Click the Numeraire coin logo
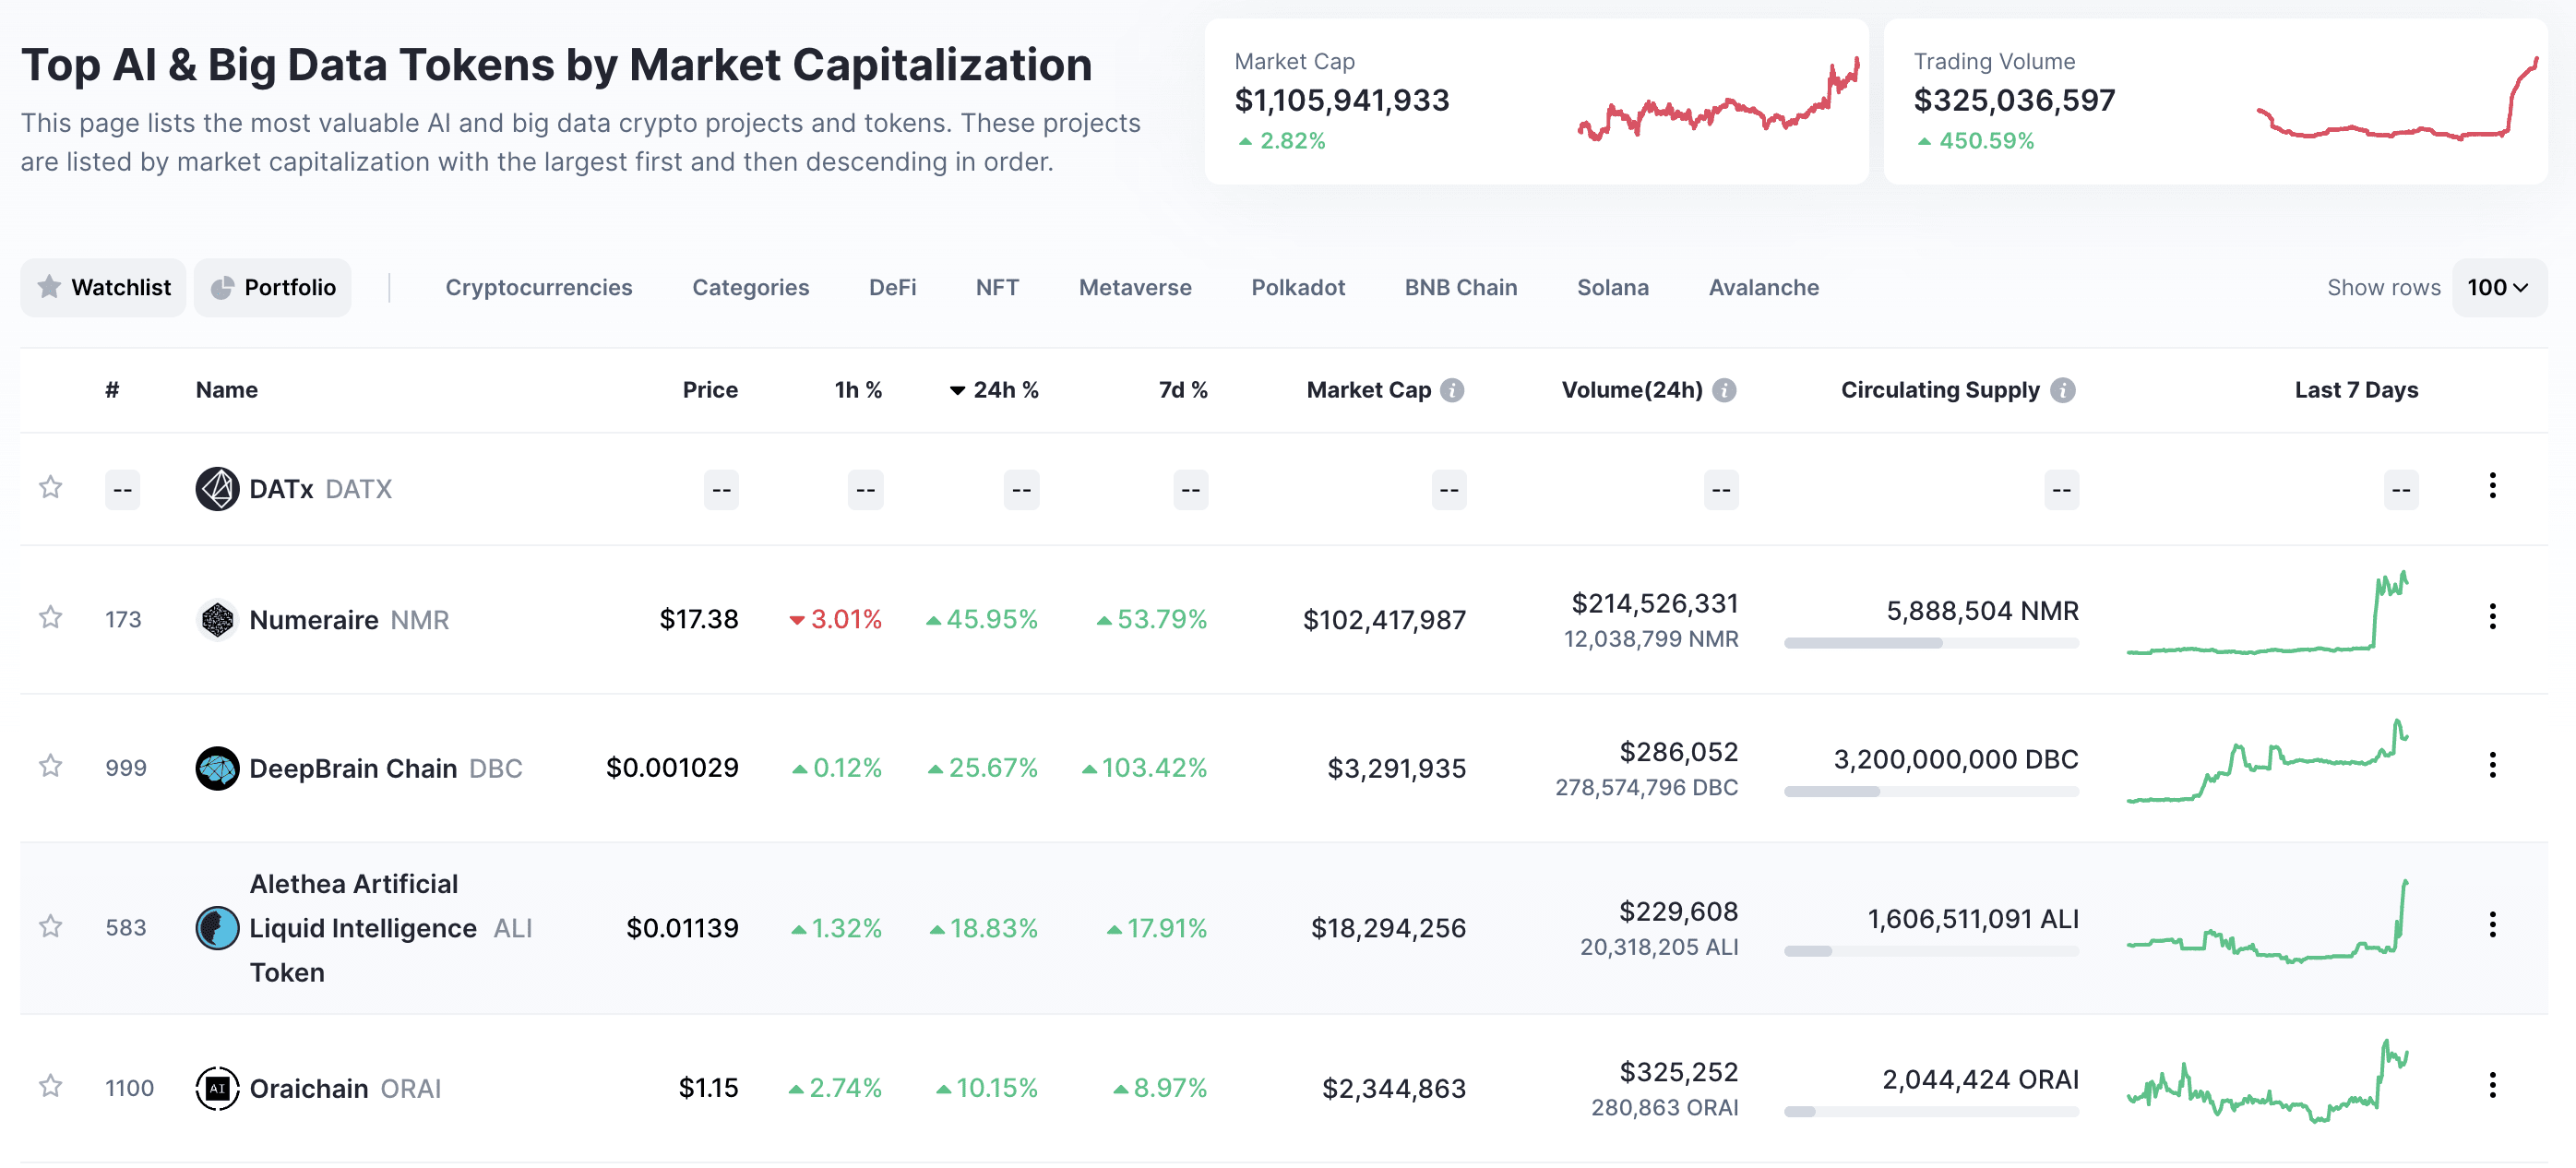 (x=217, y=620)
